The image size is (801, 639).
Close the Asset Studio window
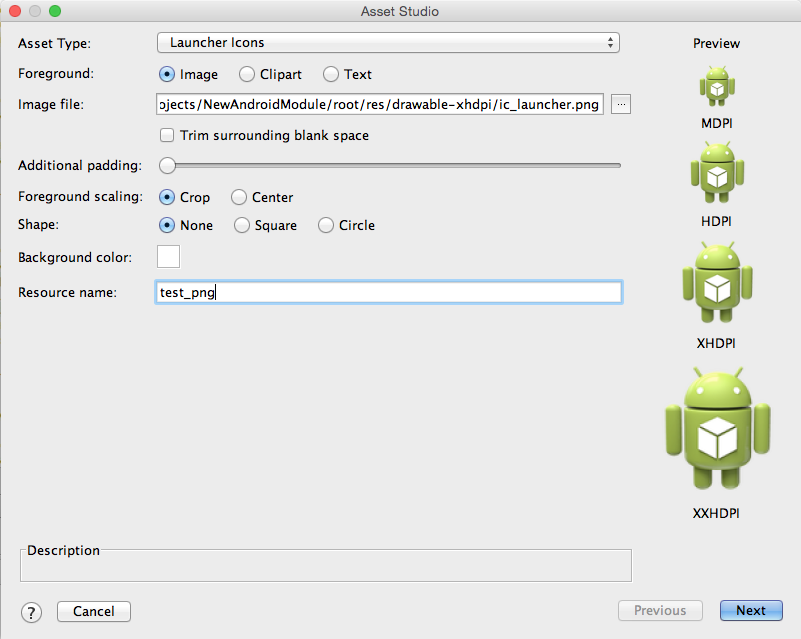coord(15,11)
